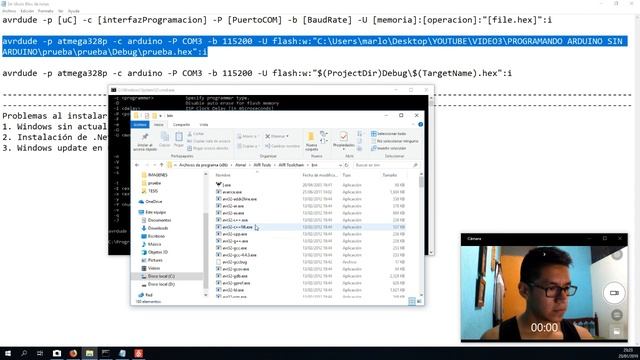Open the Archivo menu in Notepad
Screen dimensions: 640x360
[9, 11]
